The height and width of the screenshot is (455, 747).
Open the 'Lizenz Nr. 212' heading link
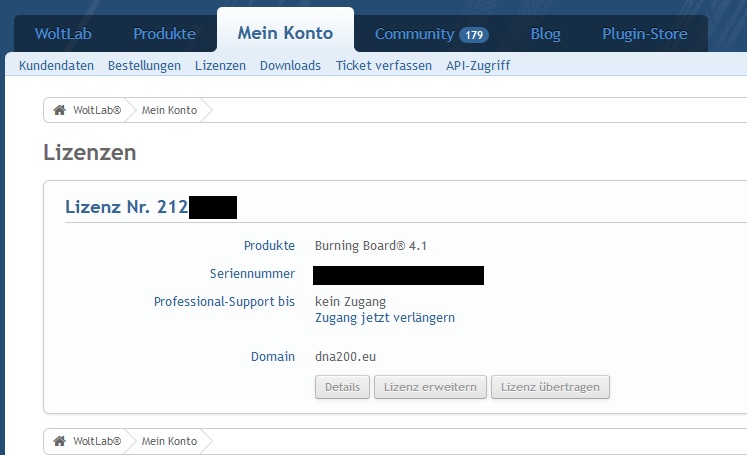125,208
